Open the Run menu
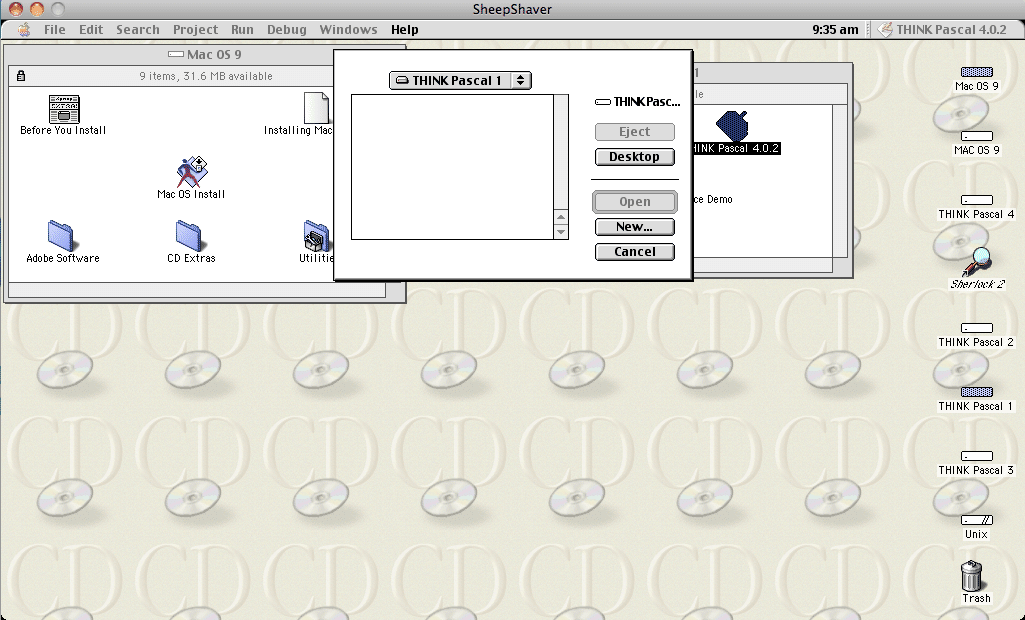This screenshot has height=620, width=1025. coord(242,29)
